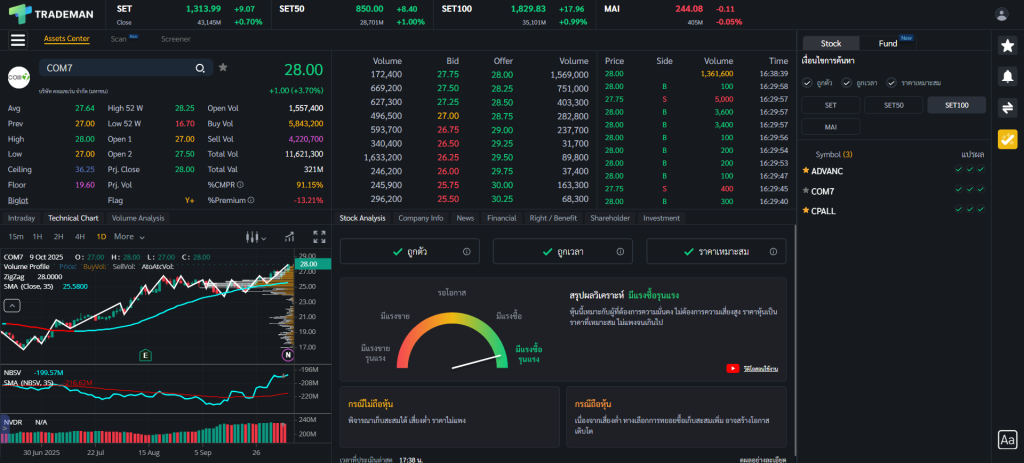Open the Aa font size button
Screen dimensions: 1024x463
click(1007, 439)
